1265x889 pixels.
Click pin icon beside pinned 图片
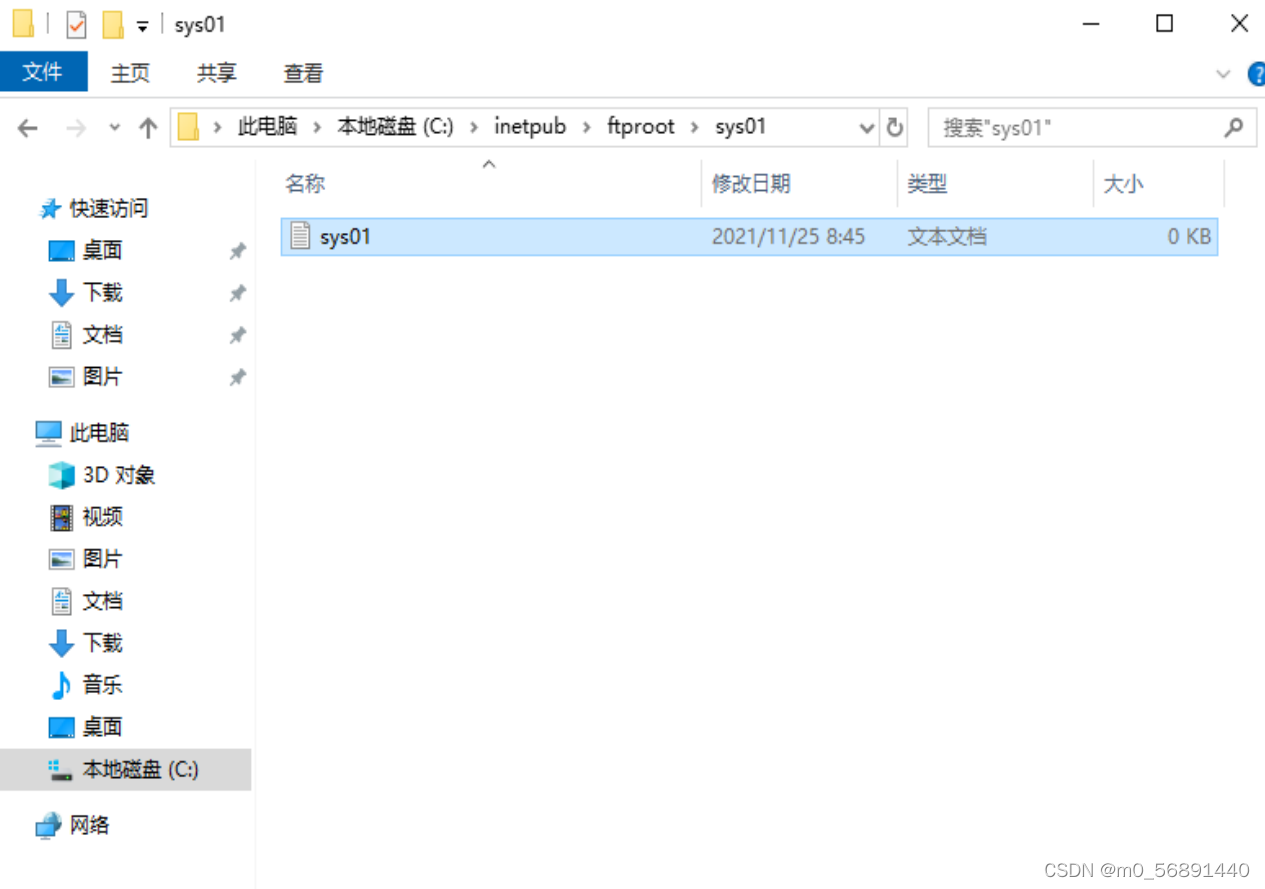click(x=237, y=377)
